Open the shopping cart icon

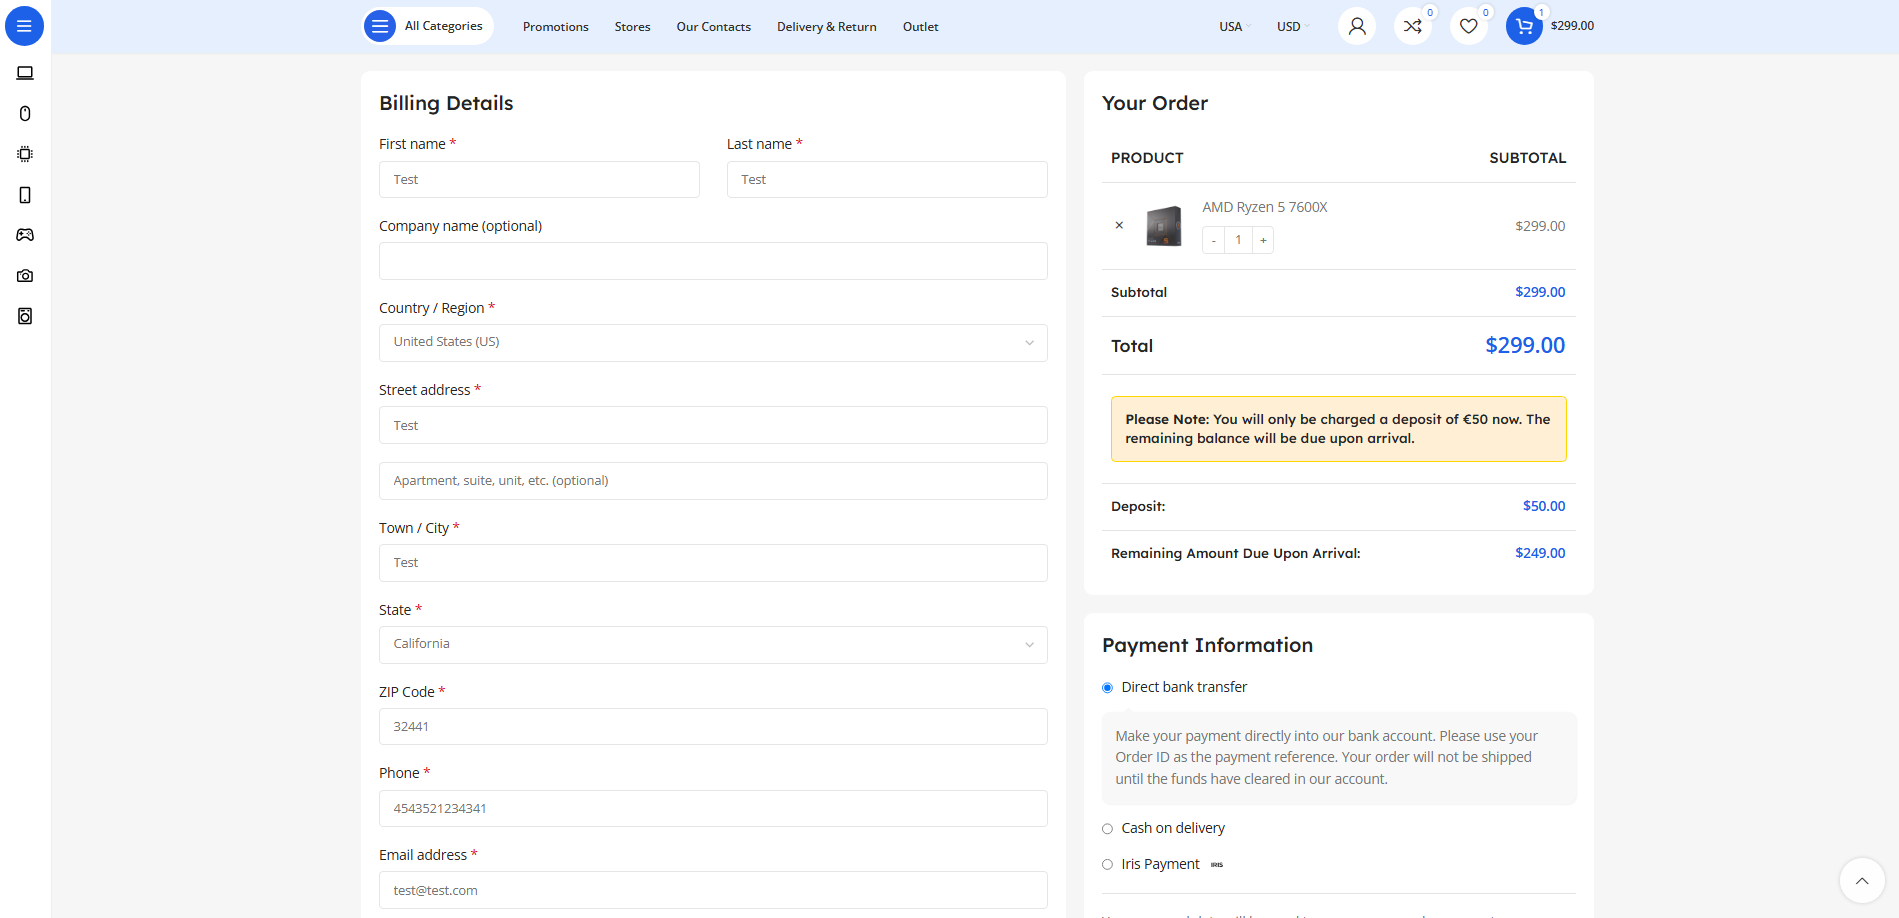pyautogui.click(x=1523, y=26)
